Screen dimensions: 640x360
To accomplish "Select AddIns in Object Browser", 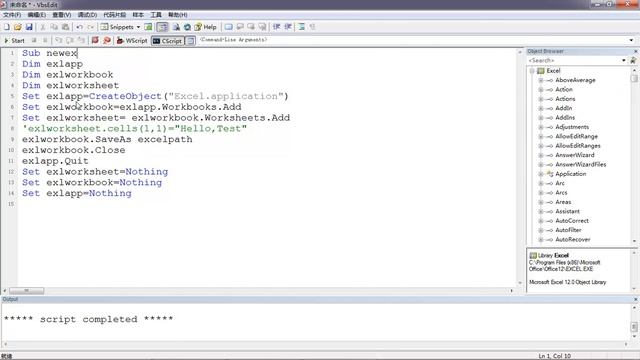I will (565, 118).
